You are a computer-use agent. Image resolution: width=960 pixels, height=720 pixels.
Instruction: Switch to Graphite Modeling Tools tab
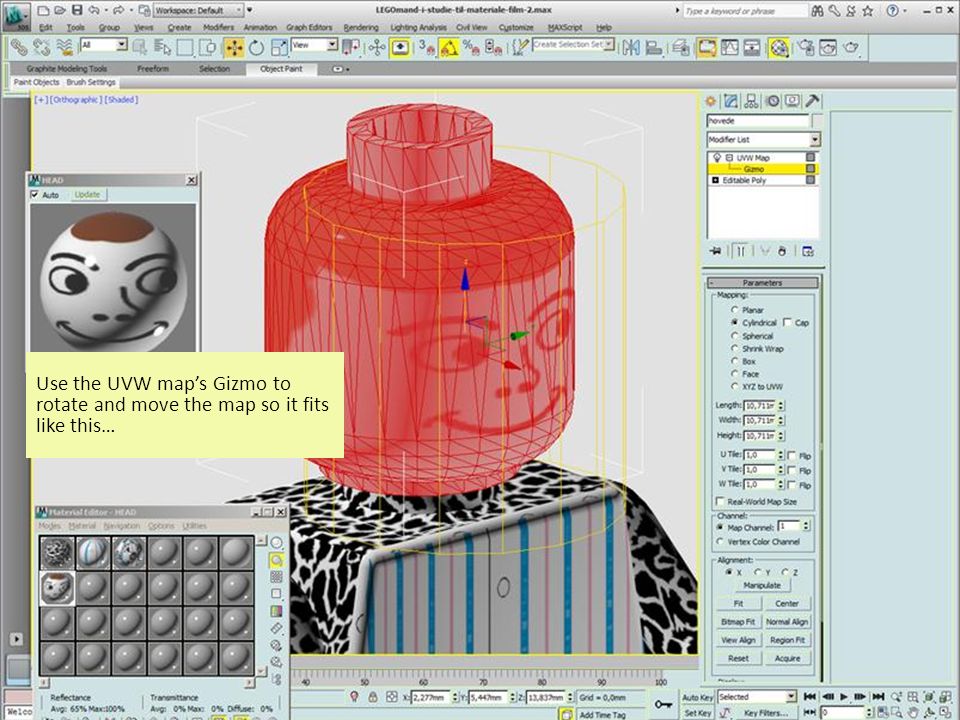point(67,69)
